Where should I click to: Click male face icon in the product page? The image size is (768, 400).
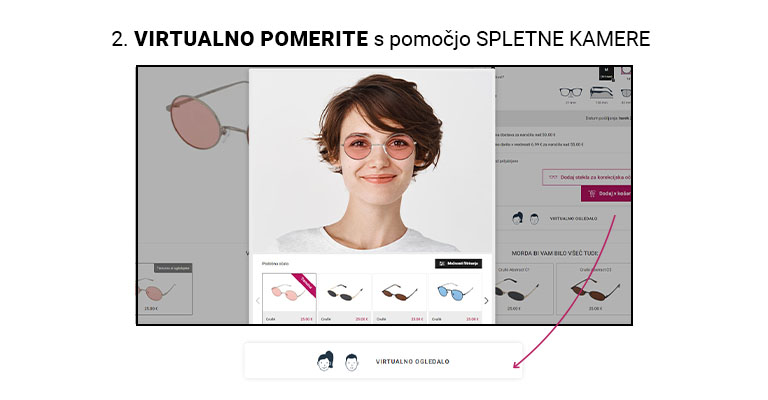pyautogui.click(x=534, y=219)
